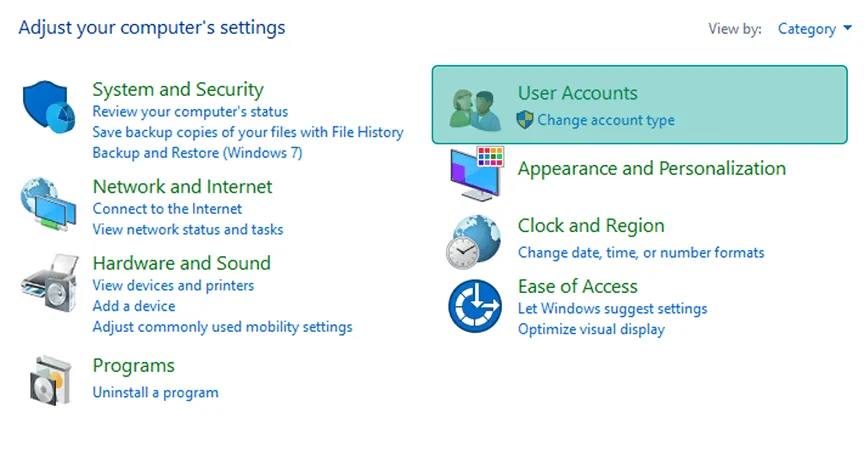Select Review your computer's status

[190, 112]
